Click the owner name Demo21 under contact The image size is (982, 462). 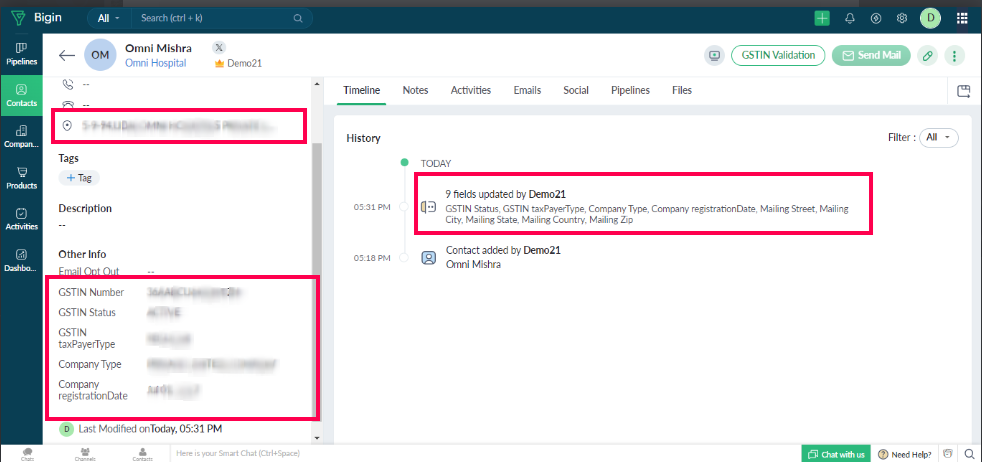pos(244,63)
